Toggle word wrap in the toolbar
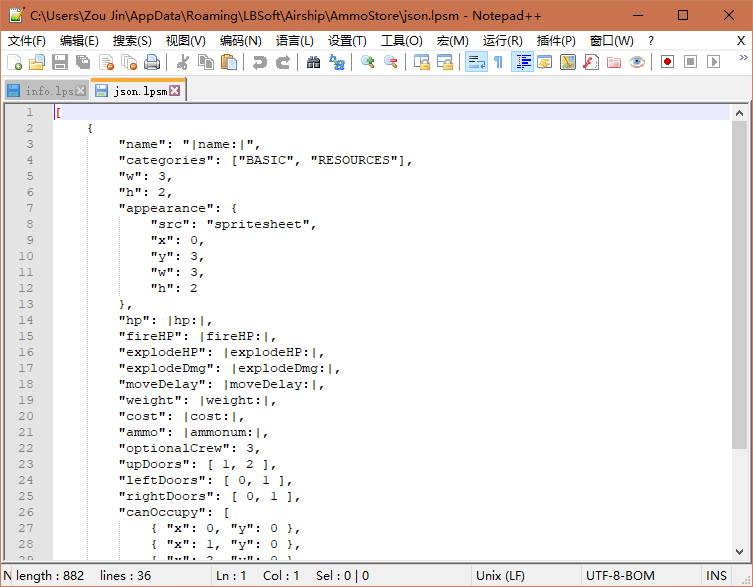 [476, 62]
